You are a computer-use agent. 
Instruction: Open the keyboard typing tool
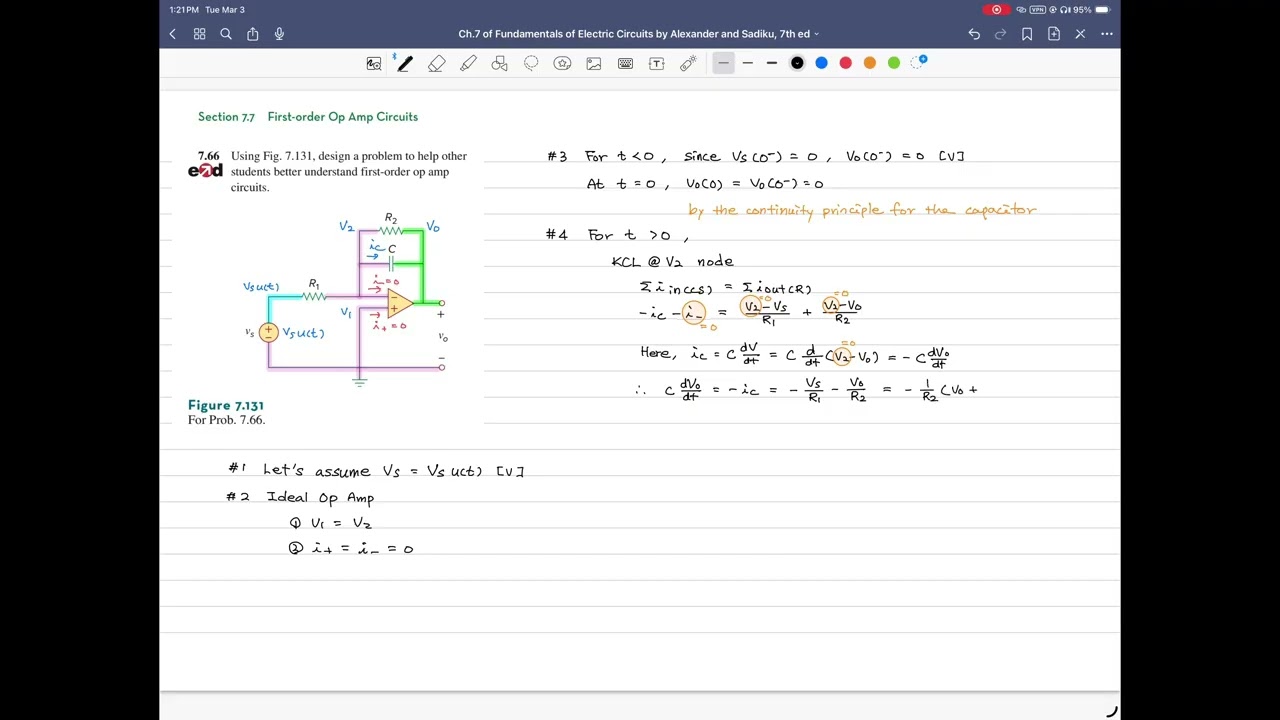pyautogui.click(x=625, y=63)
